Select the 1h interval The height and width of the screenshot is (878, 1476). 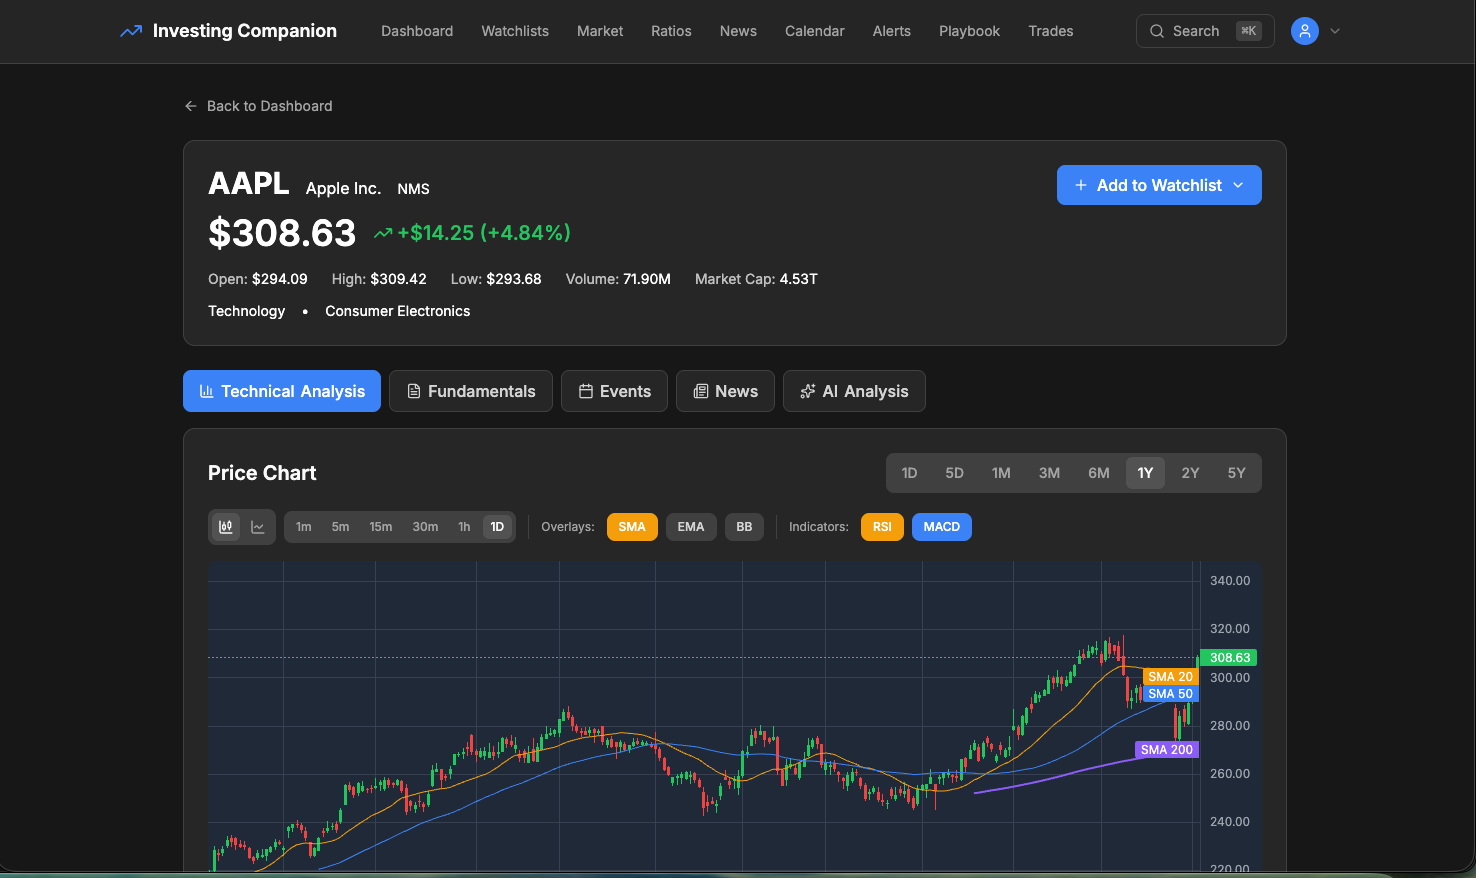coord(464,527)
